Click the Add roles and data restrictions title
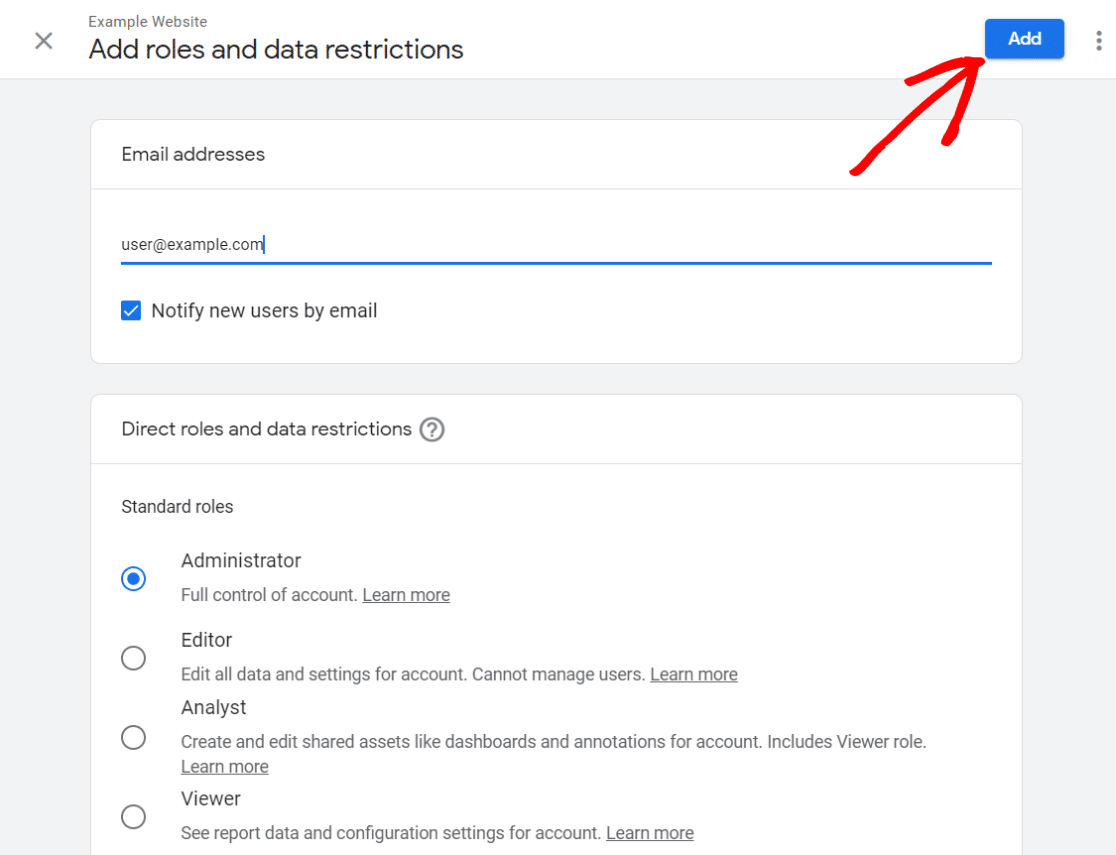This screenshot has height=855, width=1116. 276,49
